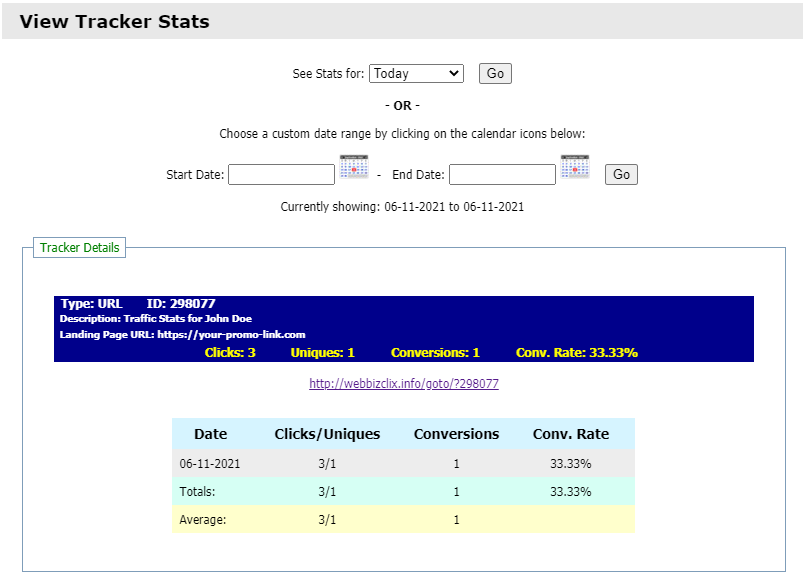Click the custom date range instruction text

pyautogui.click(x=402, y=134)
